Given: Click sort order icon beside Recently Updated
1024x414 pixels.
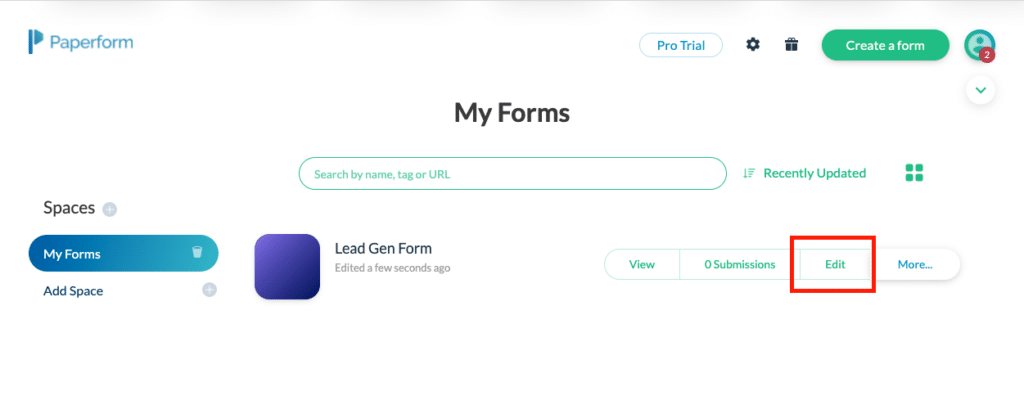Looking at the screenshot, I should click(x=749, y=173).
